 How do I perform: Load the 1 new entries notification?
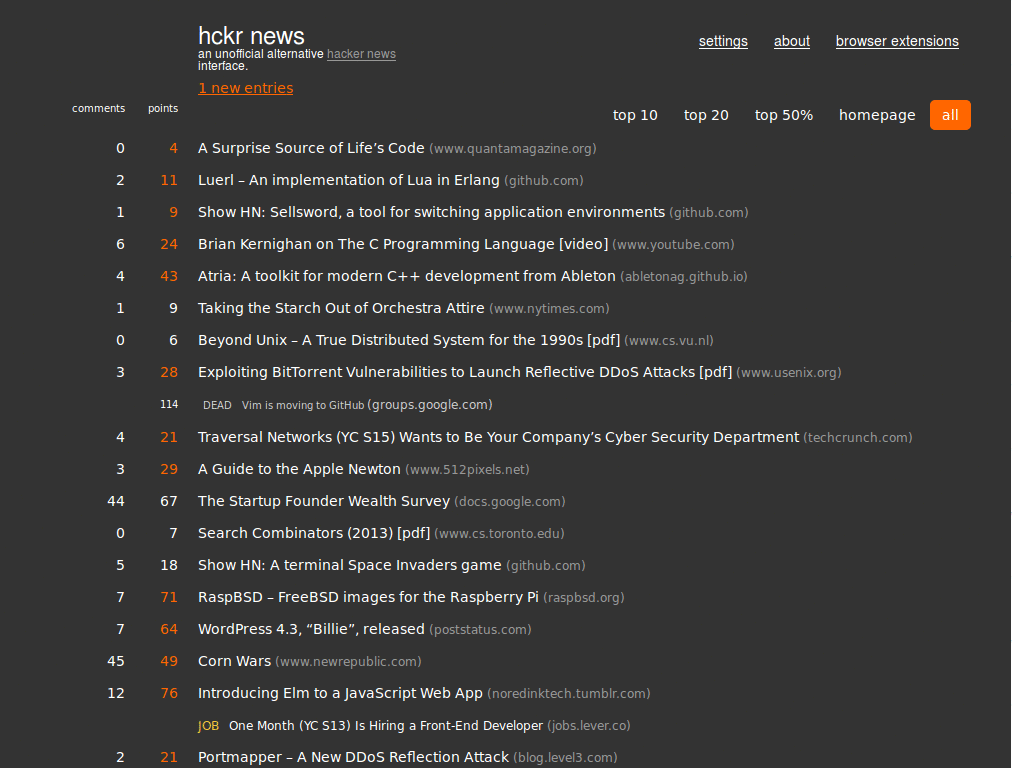coord(245,87)
